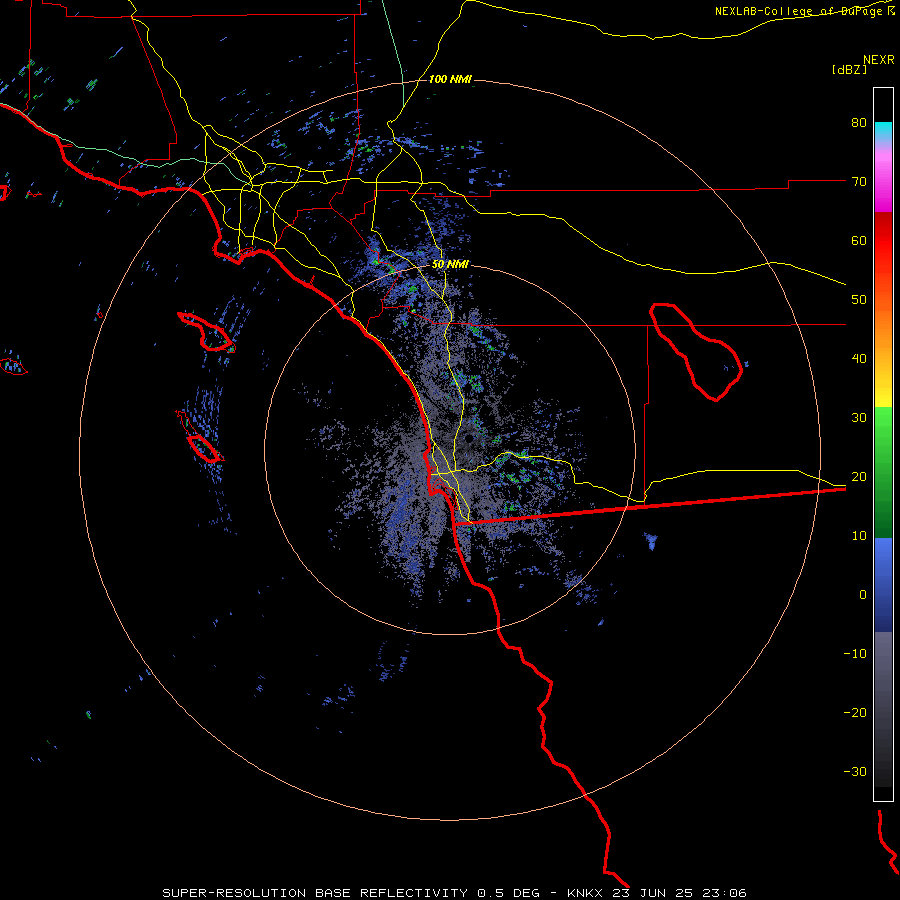
Task: Click the 60 value on dBZ scale
Action: click(x=859, y=240)
